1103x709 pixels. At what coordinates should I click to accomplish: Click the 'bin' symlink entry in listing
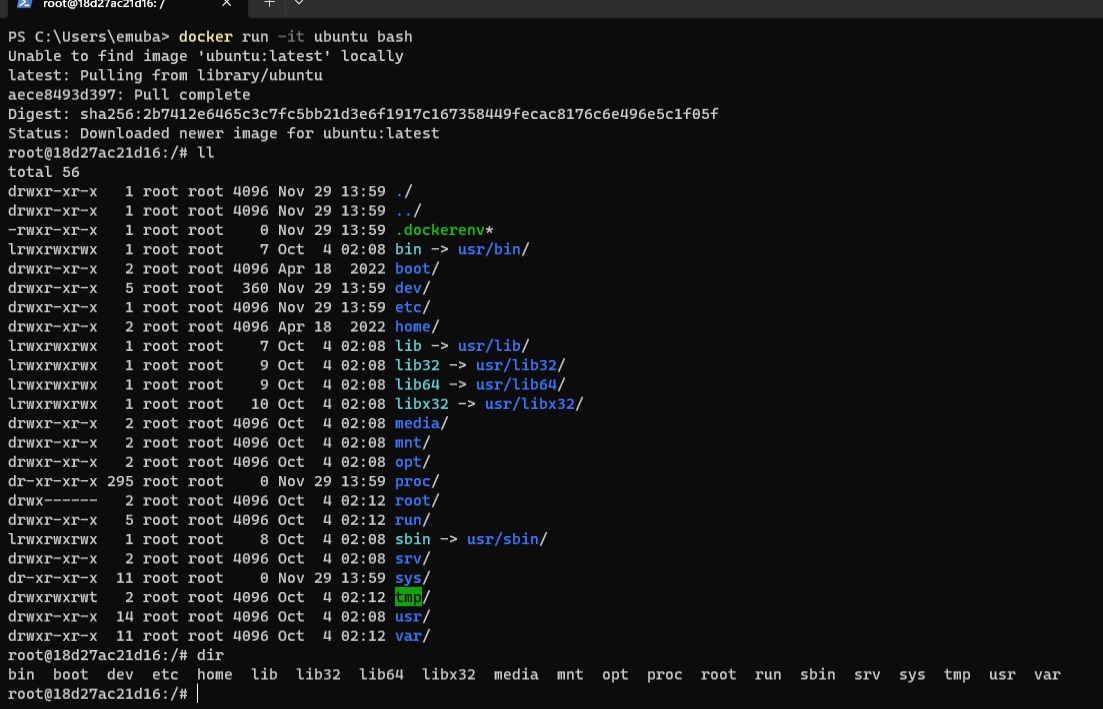pos(408,249)
